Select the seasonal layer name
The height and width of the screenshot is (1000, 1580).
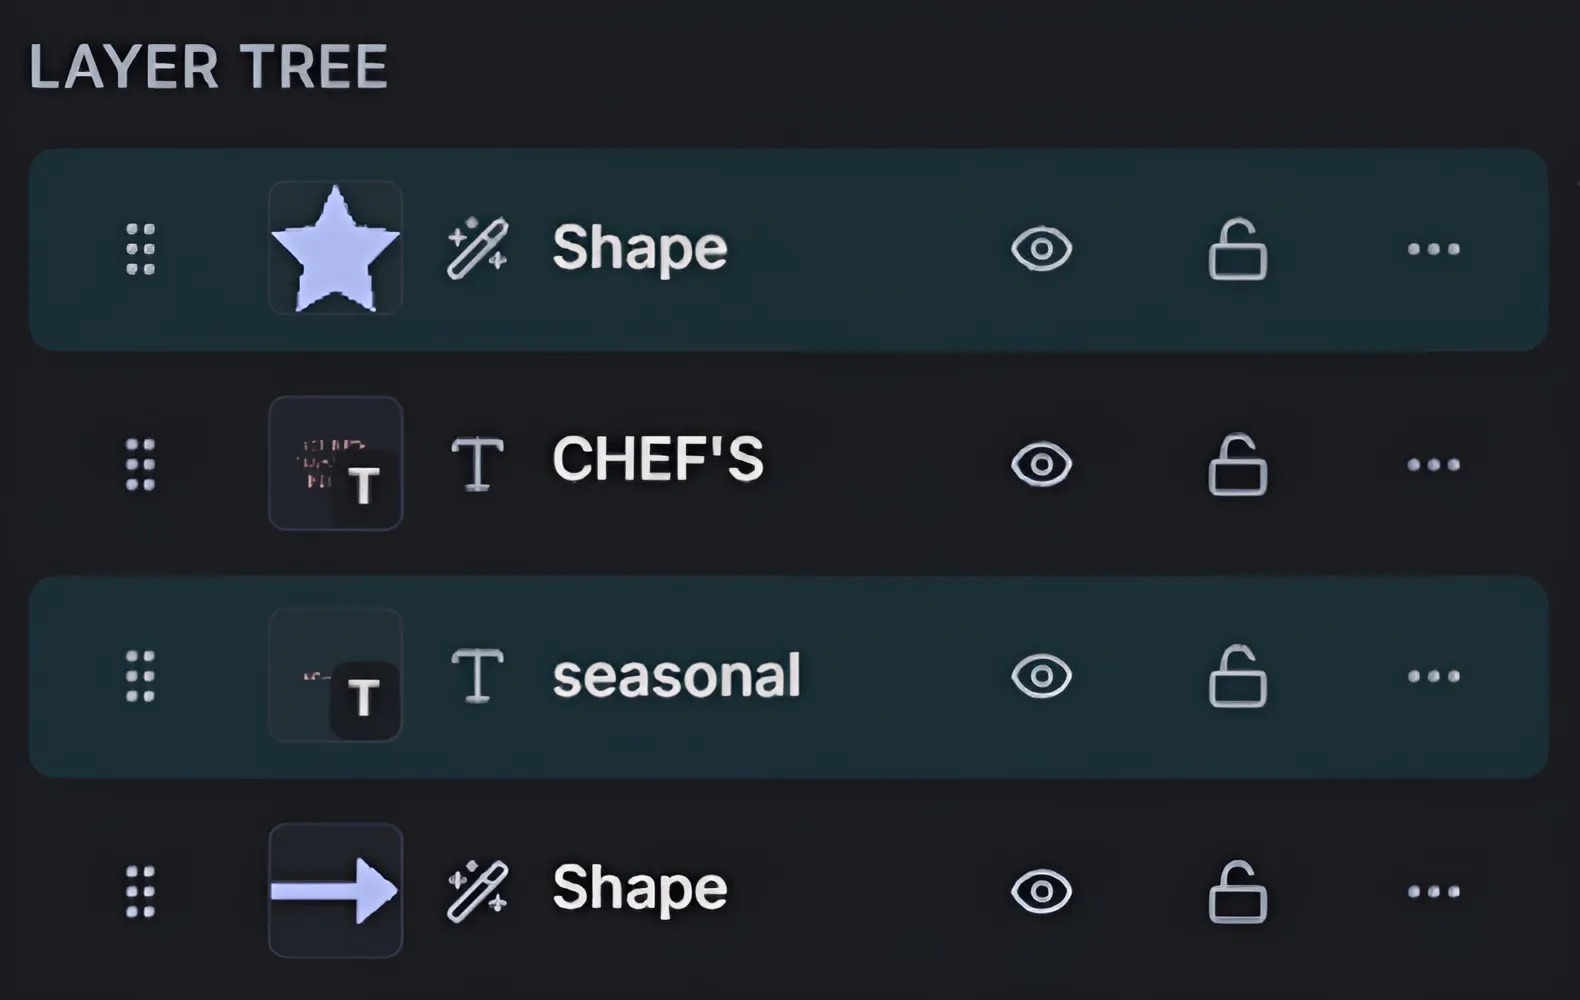click(x=676, y=676)
